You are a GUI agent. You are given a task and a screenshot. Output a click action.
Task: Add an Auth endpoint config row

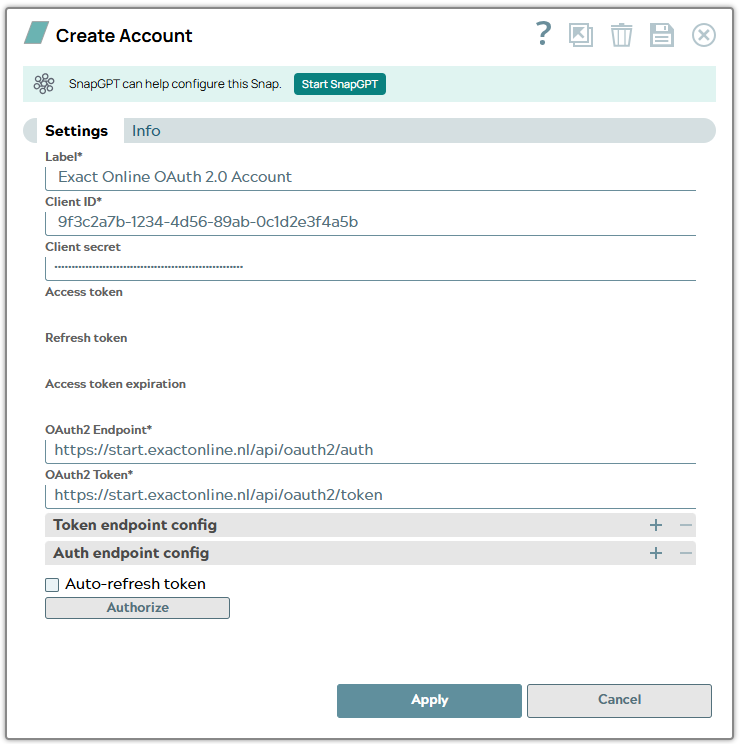pos(656,553)
